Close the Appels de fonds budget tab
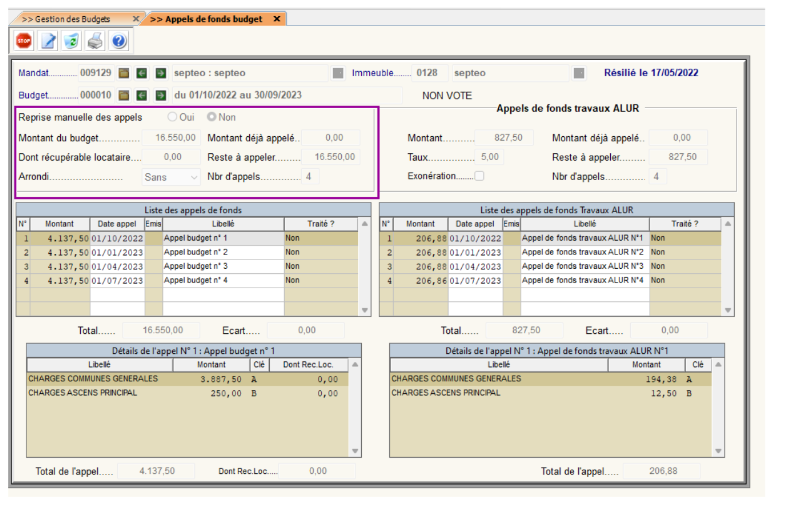This screenshot has height=531, width=799. coord(277,19)
